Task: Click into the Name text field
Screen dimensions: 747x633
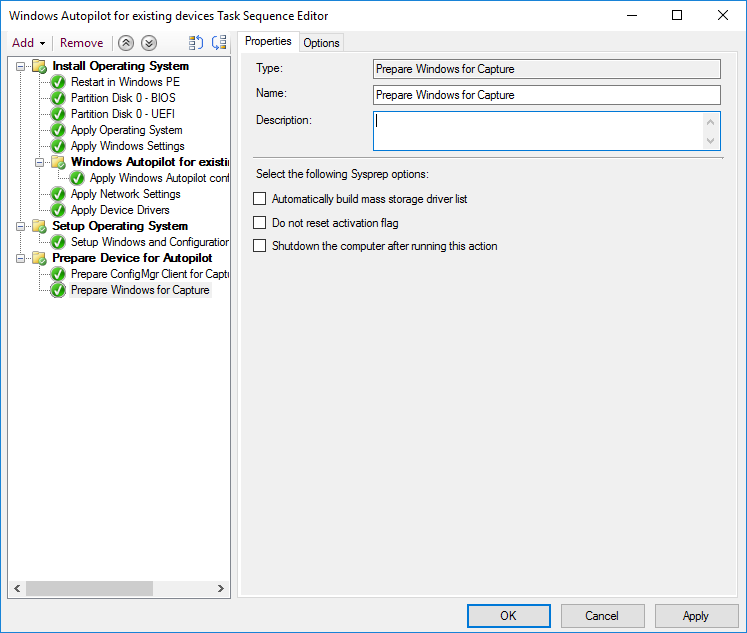Action: coord(546,95)
